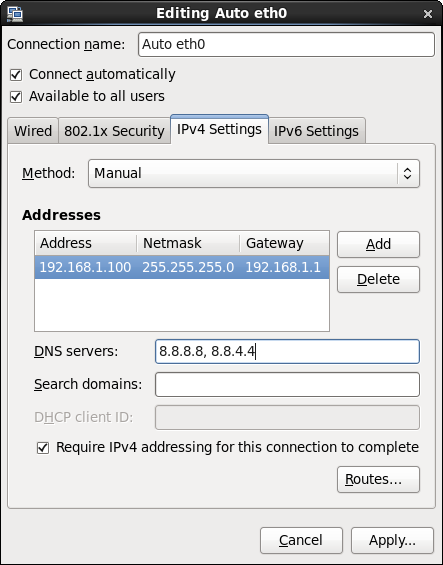Open the Method dropdown set to Manual
The height and width of the screenshot is (565, 443).
pos(254,173)
